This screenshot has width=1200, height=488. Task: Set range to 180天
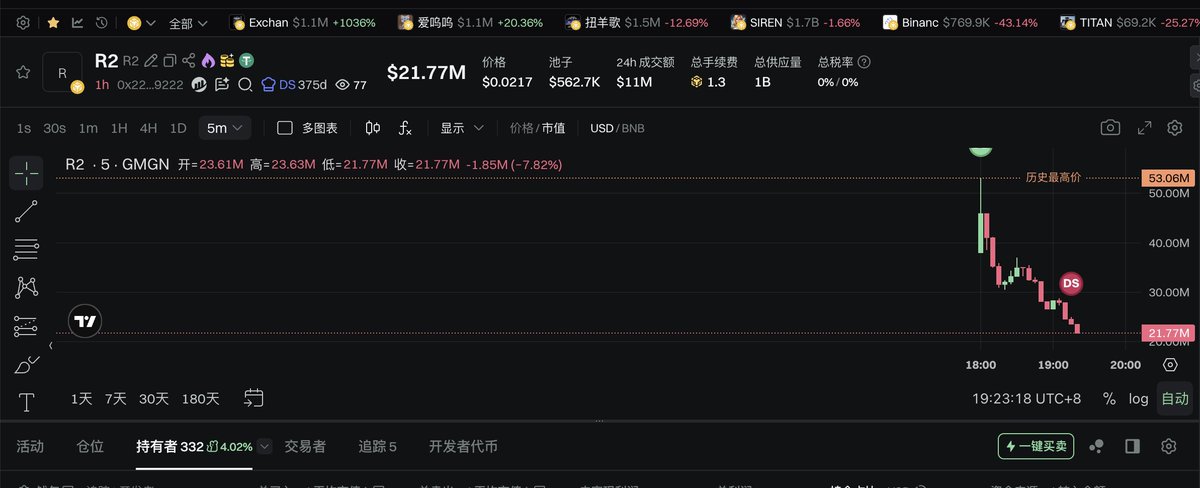click(x=200, y=398)
